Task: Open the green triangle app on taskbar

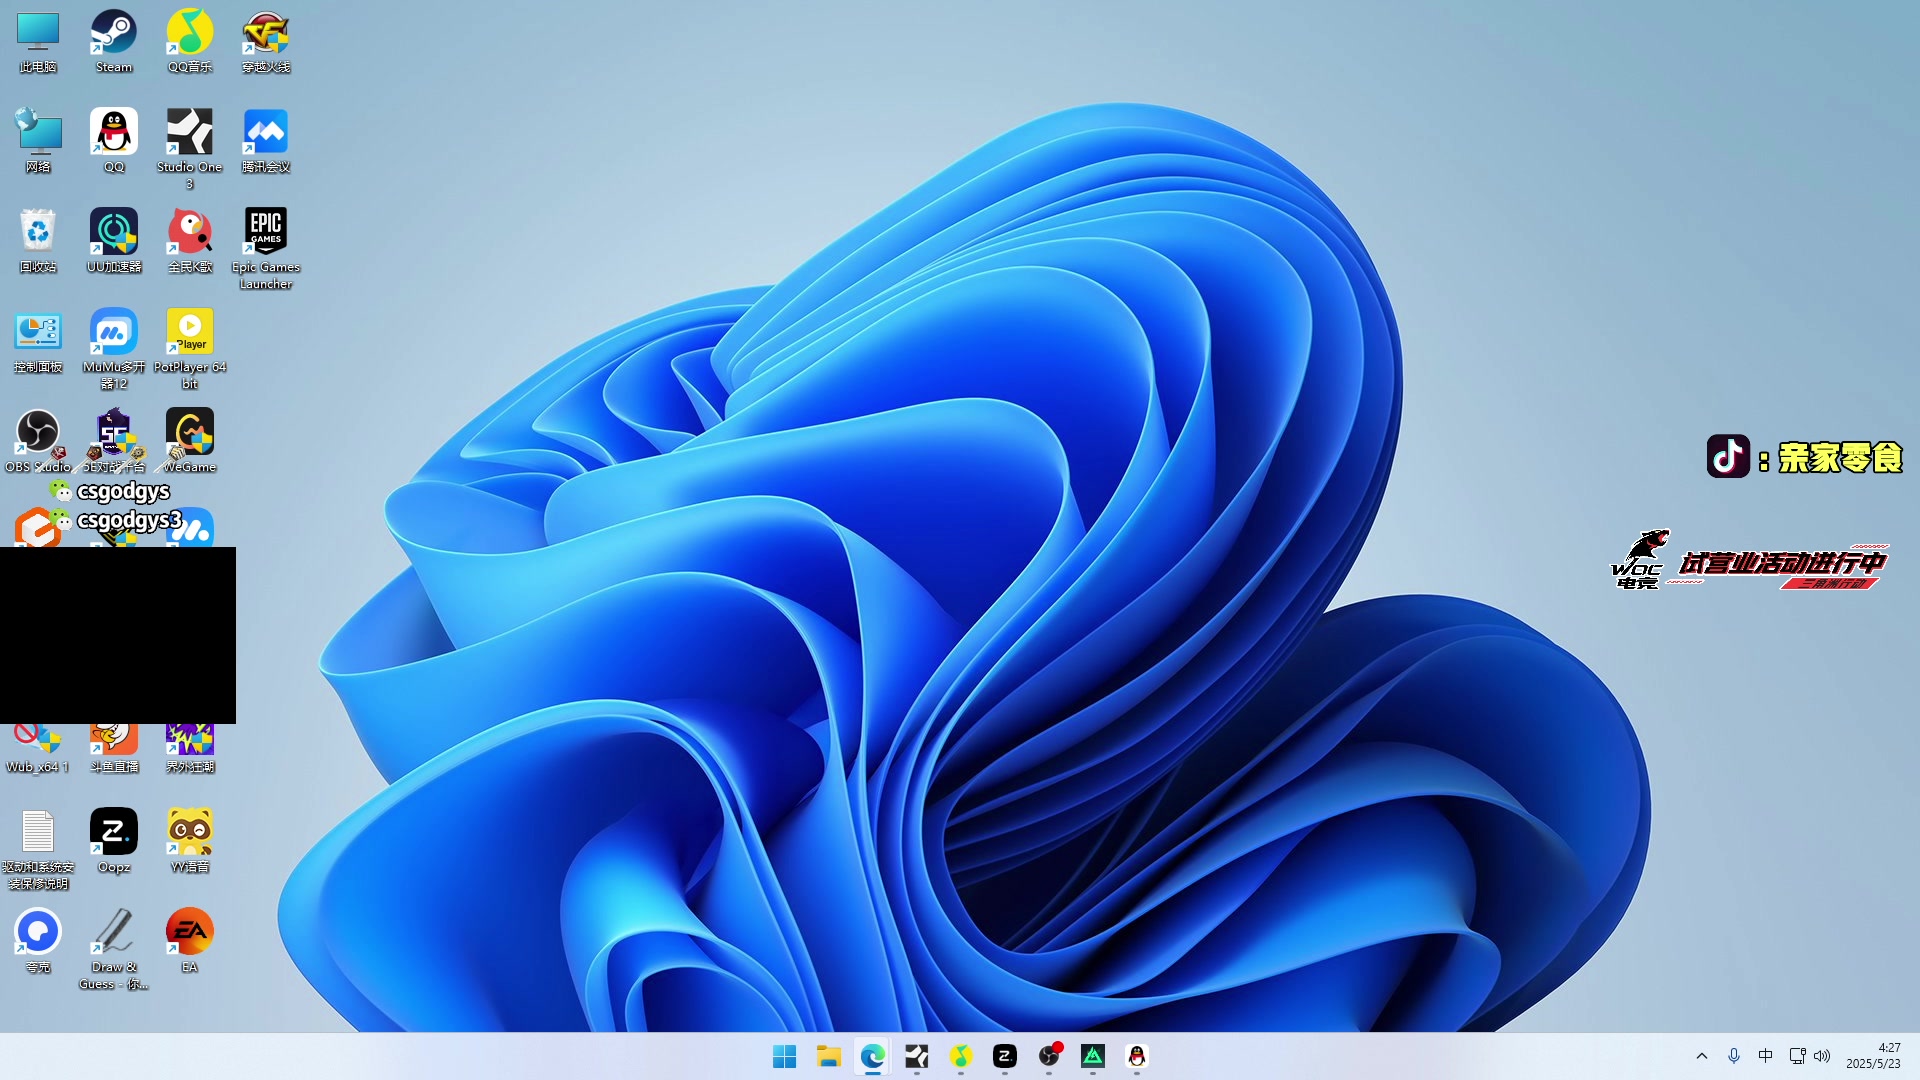Action: point(1093,1056)
